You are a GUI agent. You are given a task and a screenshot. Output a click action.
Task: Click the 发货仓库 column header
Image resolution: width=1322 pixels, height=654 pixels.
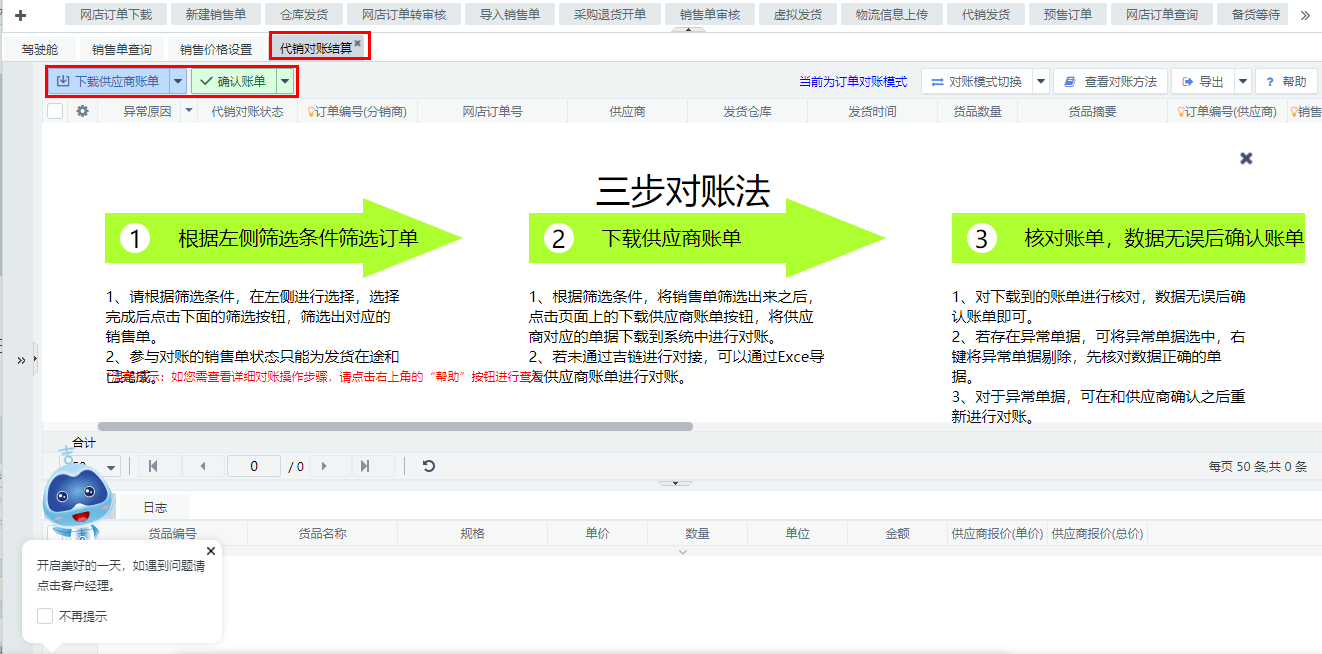pyautogui.click(x=747, y=111)
